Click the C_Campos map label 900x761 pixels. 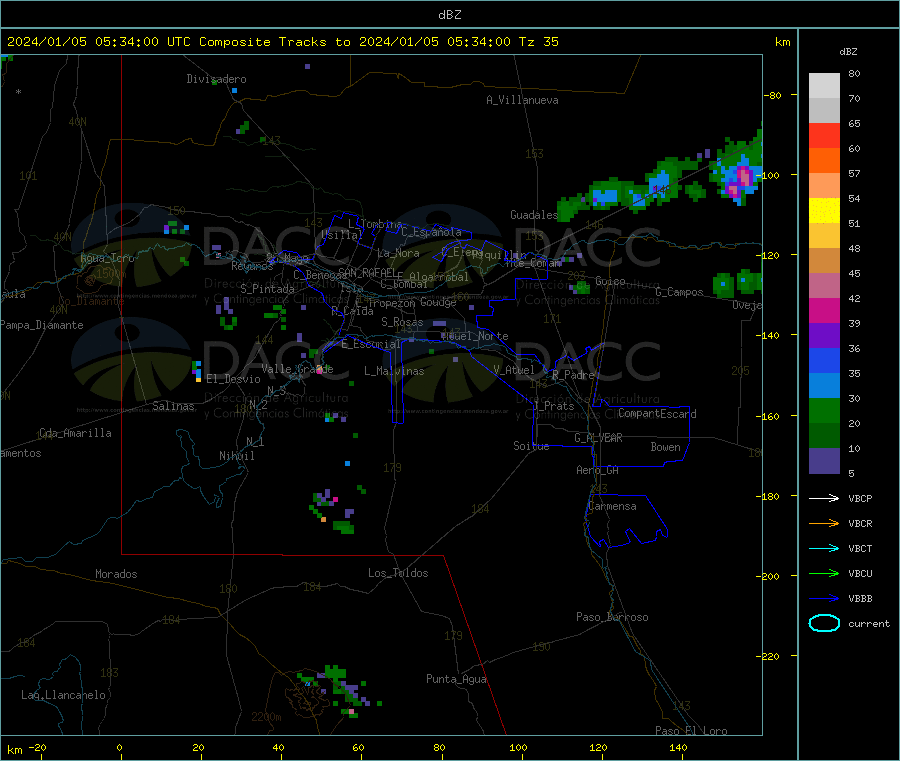(679, 292)
